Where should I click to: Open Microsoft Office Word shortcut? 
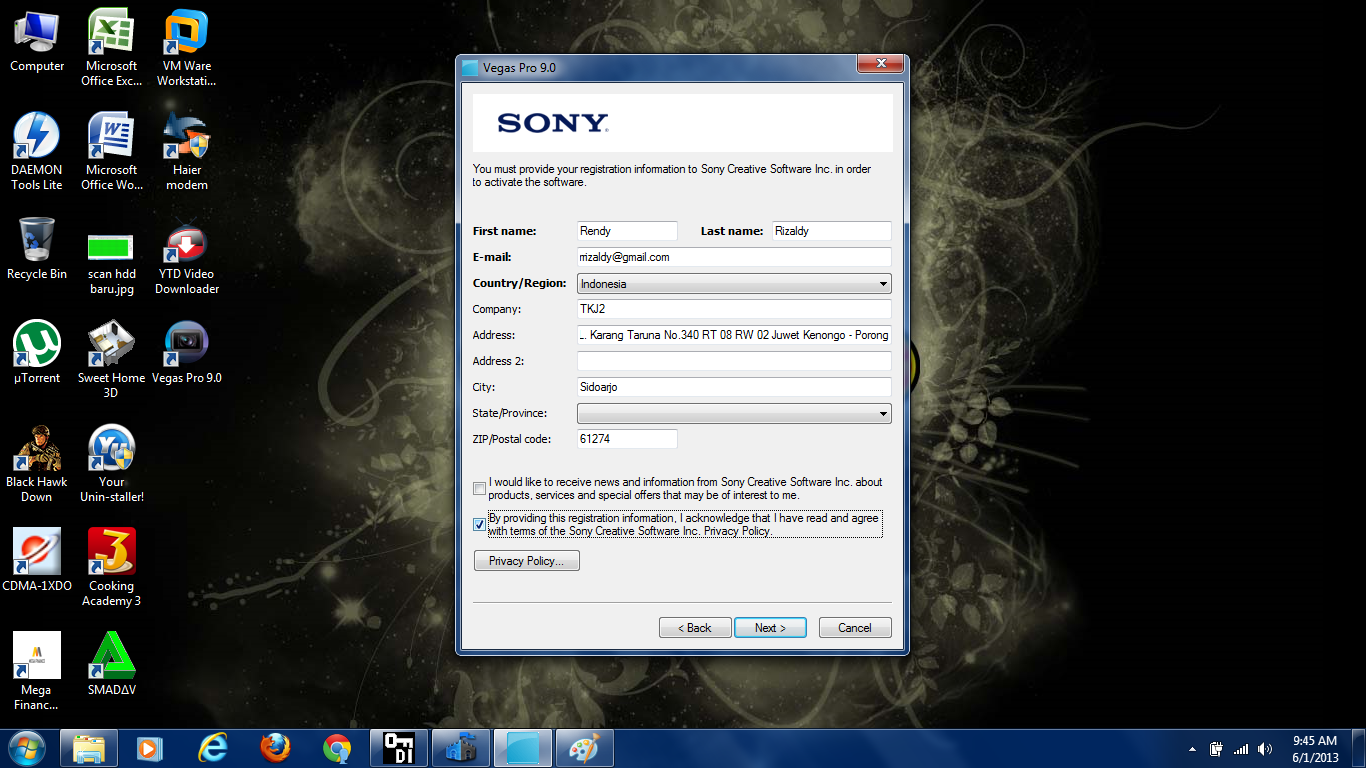click(111, 151)
